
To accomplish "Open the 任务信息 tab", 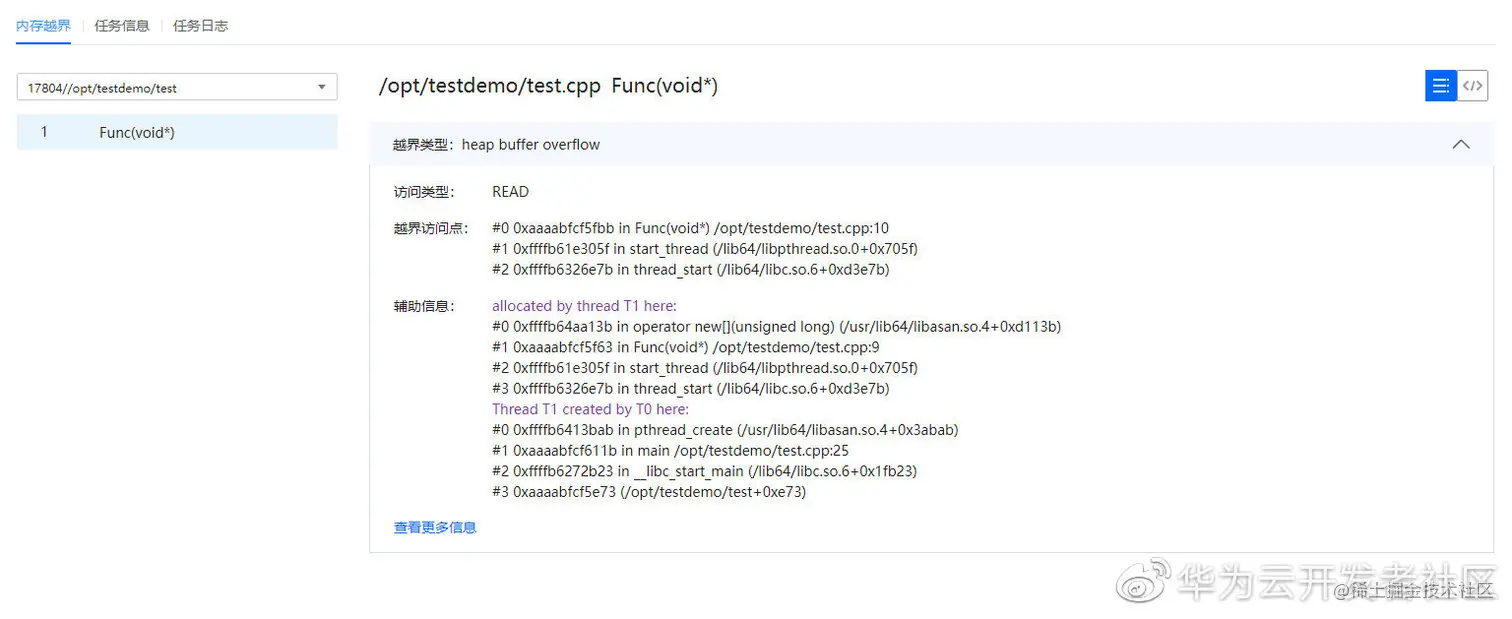I will click(122, 26).
